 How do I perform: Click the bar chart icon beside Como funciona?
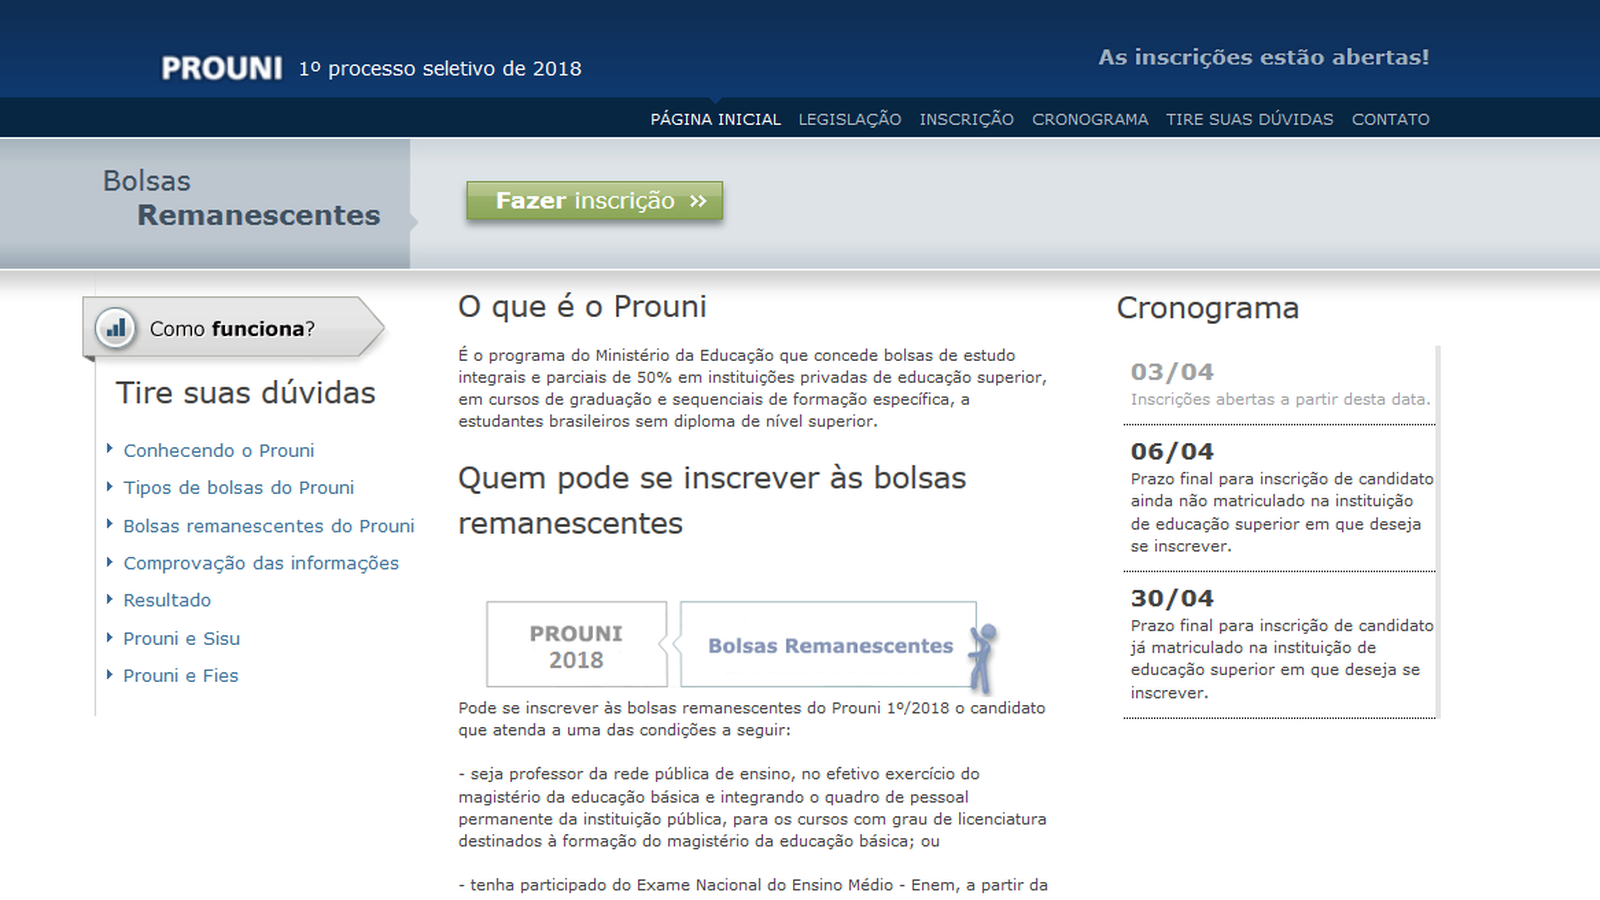[x=116, y=328]
